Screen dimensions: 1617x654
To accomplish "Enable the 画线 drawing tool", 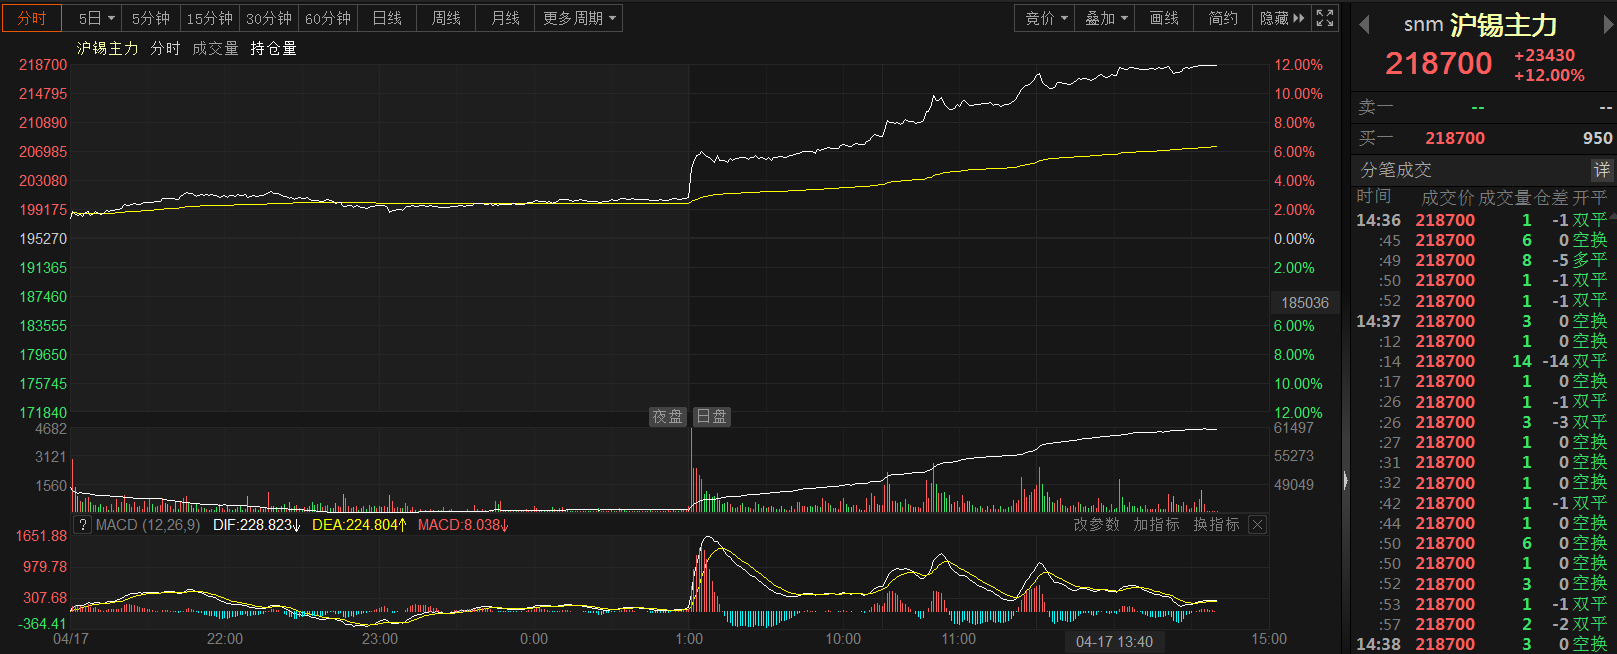I will 1164,18.
